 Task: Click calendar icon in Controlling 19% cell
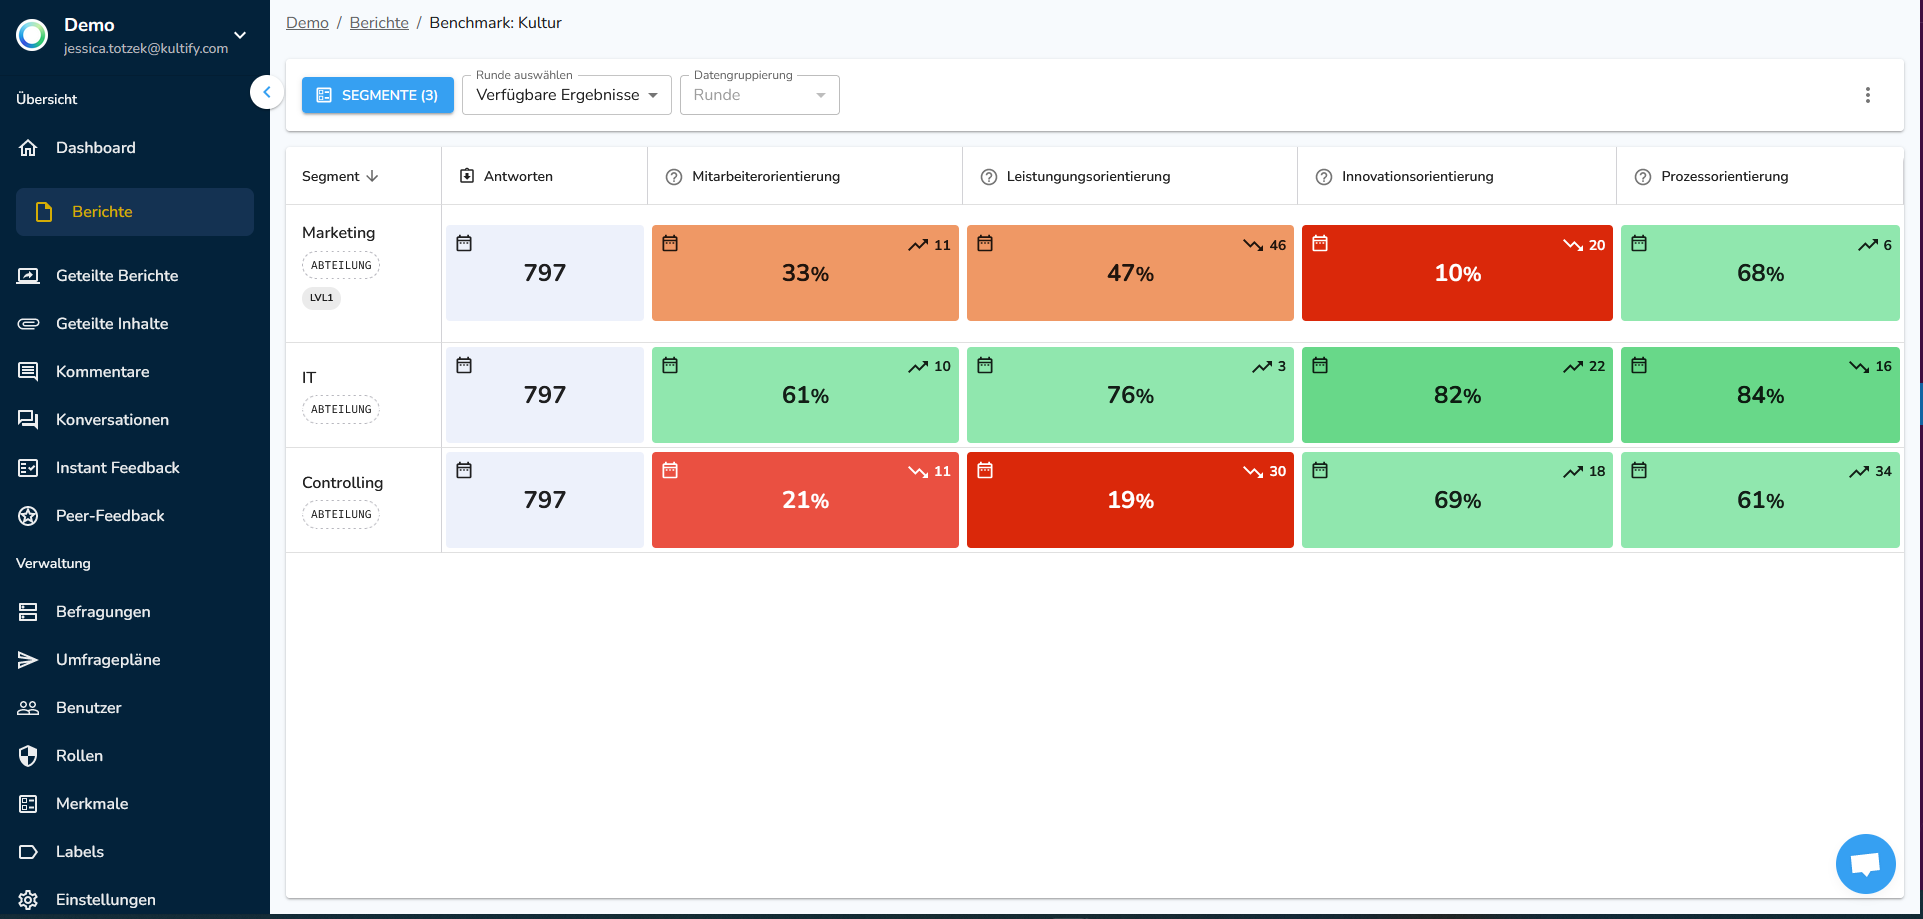click(x=985, y=470)
